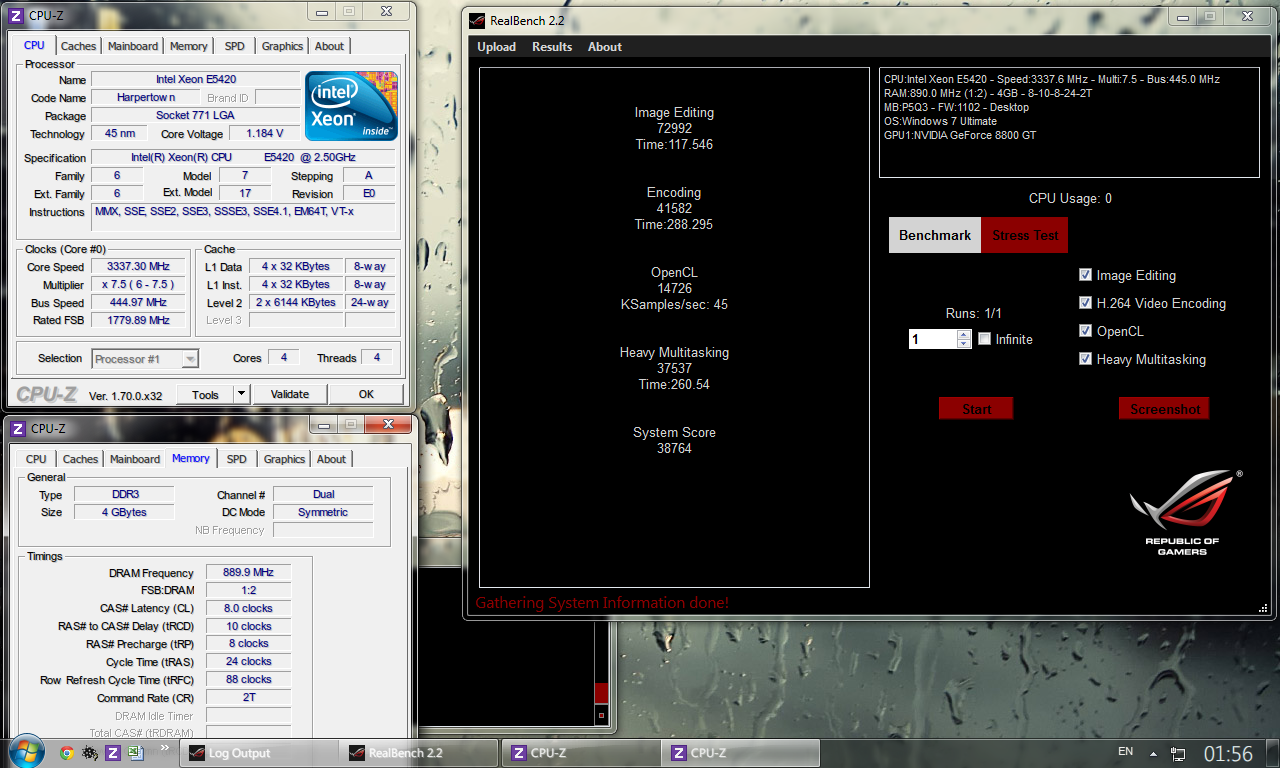Click the 'Gathering System Information done!' status text
This screenshot has width=1280, height=768.
click(x=602, y=602)
